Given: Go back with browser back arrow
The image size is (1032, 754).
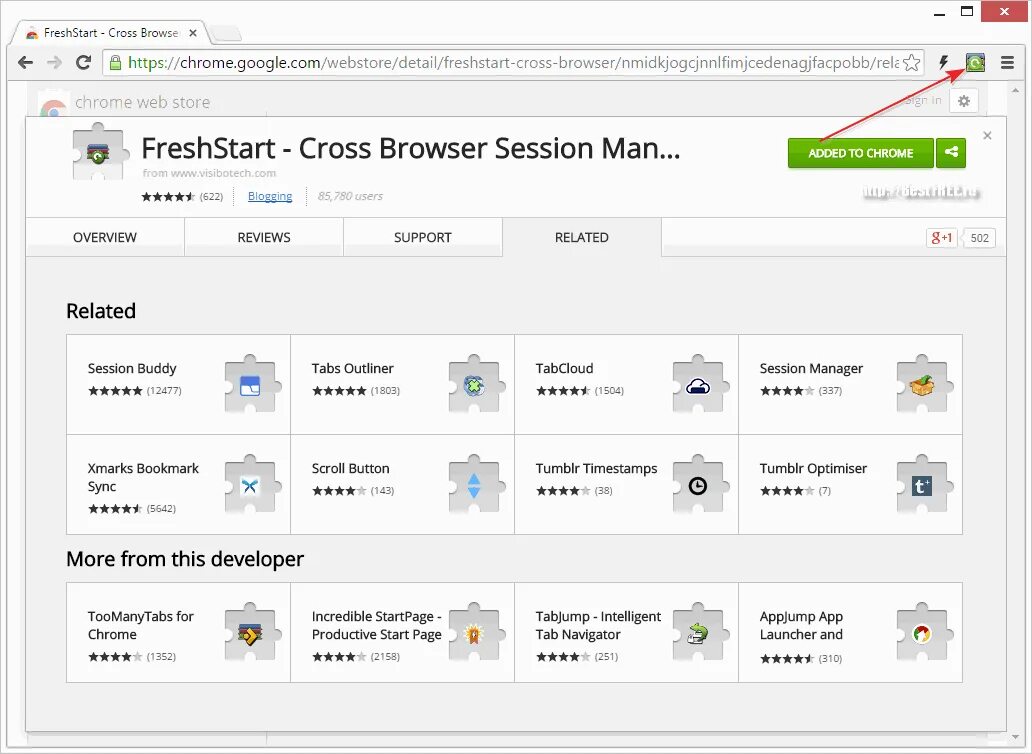Looking at the screenshot, I should click(x=26, y=63).
